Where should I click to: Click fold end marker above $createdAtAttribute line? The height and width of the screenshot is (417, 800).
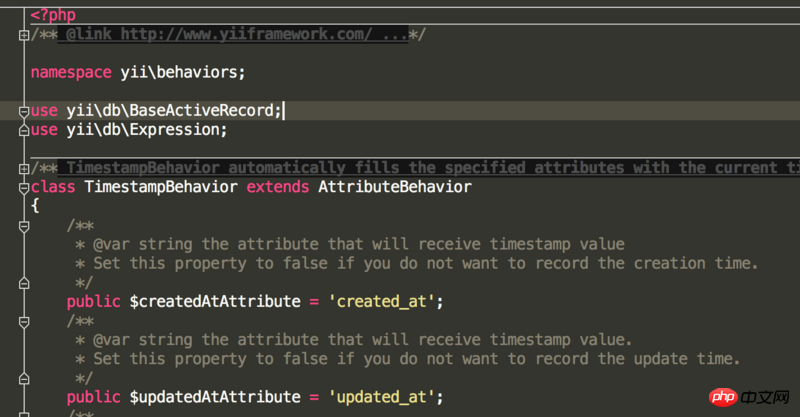point(24,283)
